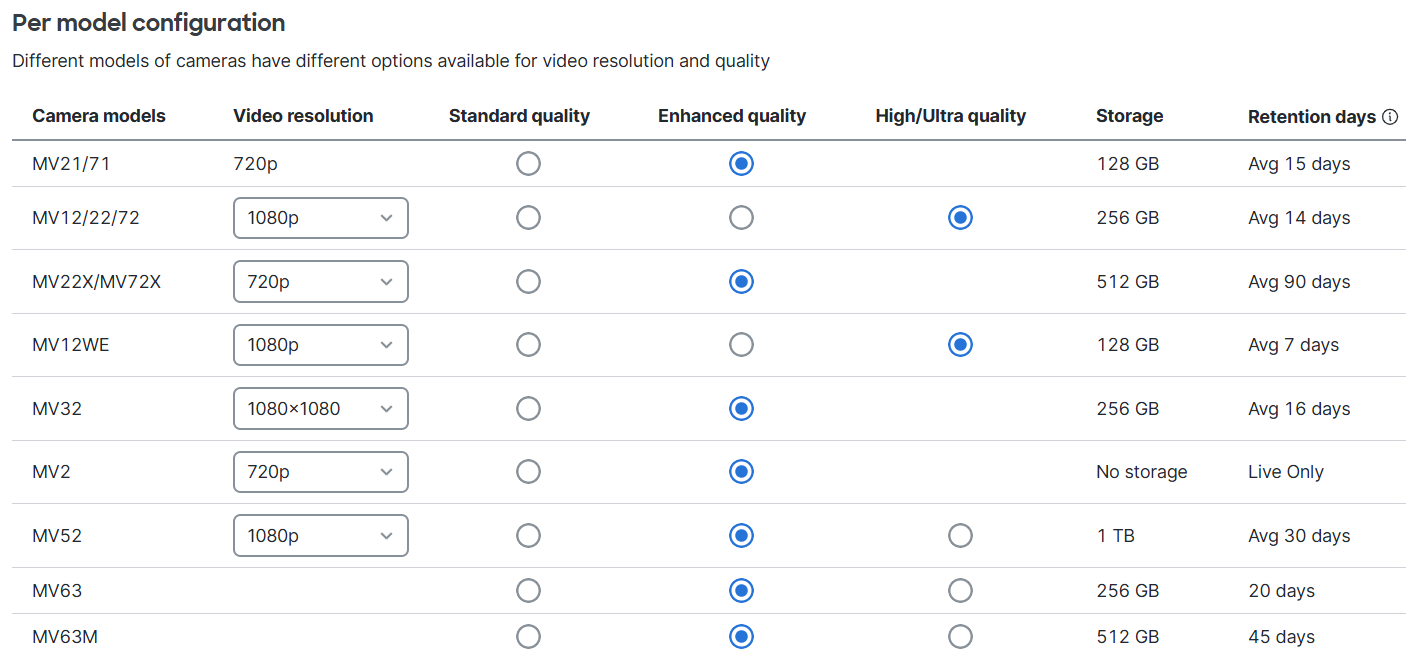Select Standard quality for MV2
This screenshot has height=658, width=1406.
point(528,472)
